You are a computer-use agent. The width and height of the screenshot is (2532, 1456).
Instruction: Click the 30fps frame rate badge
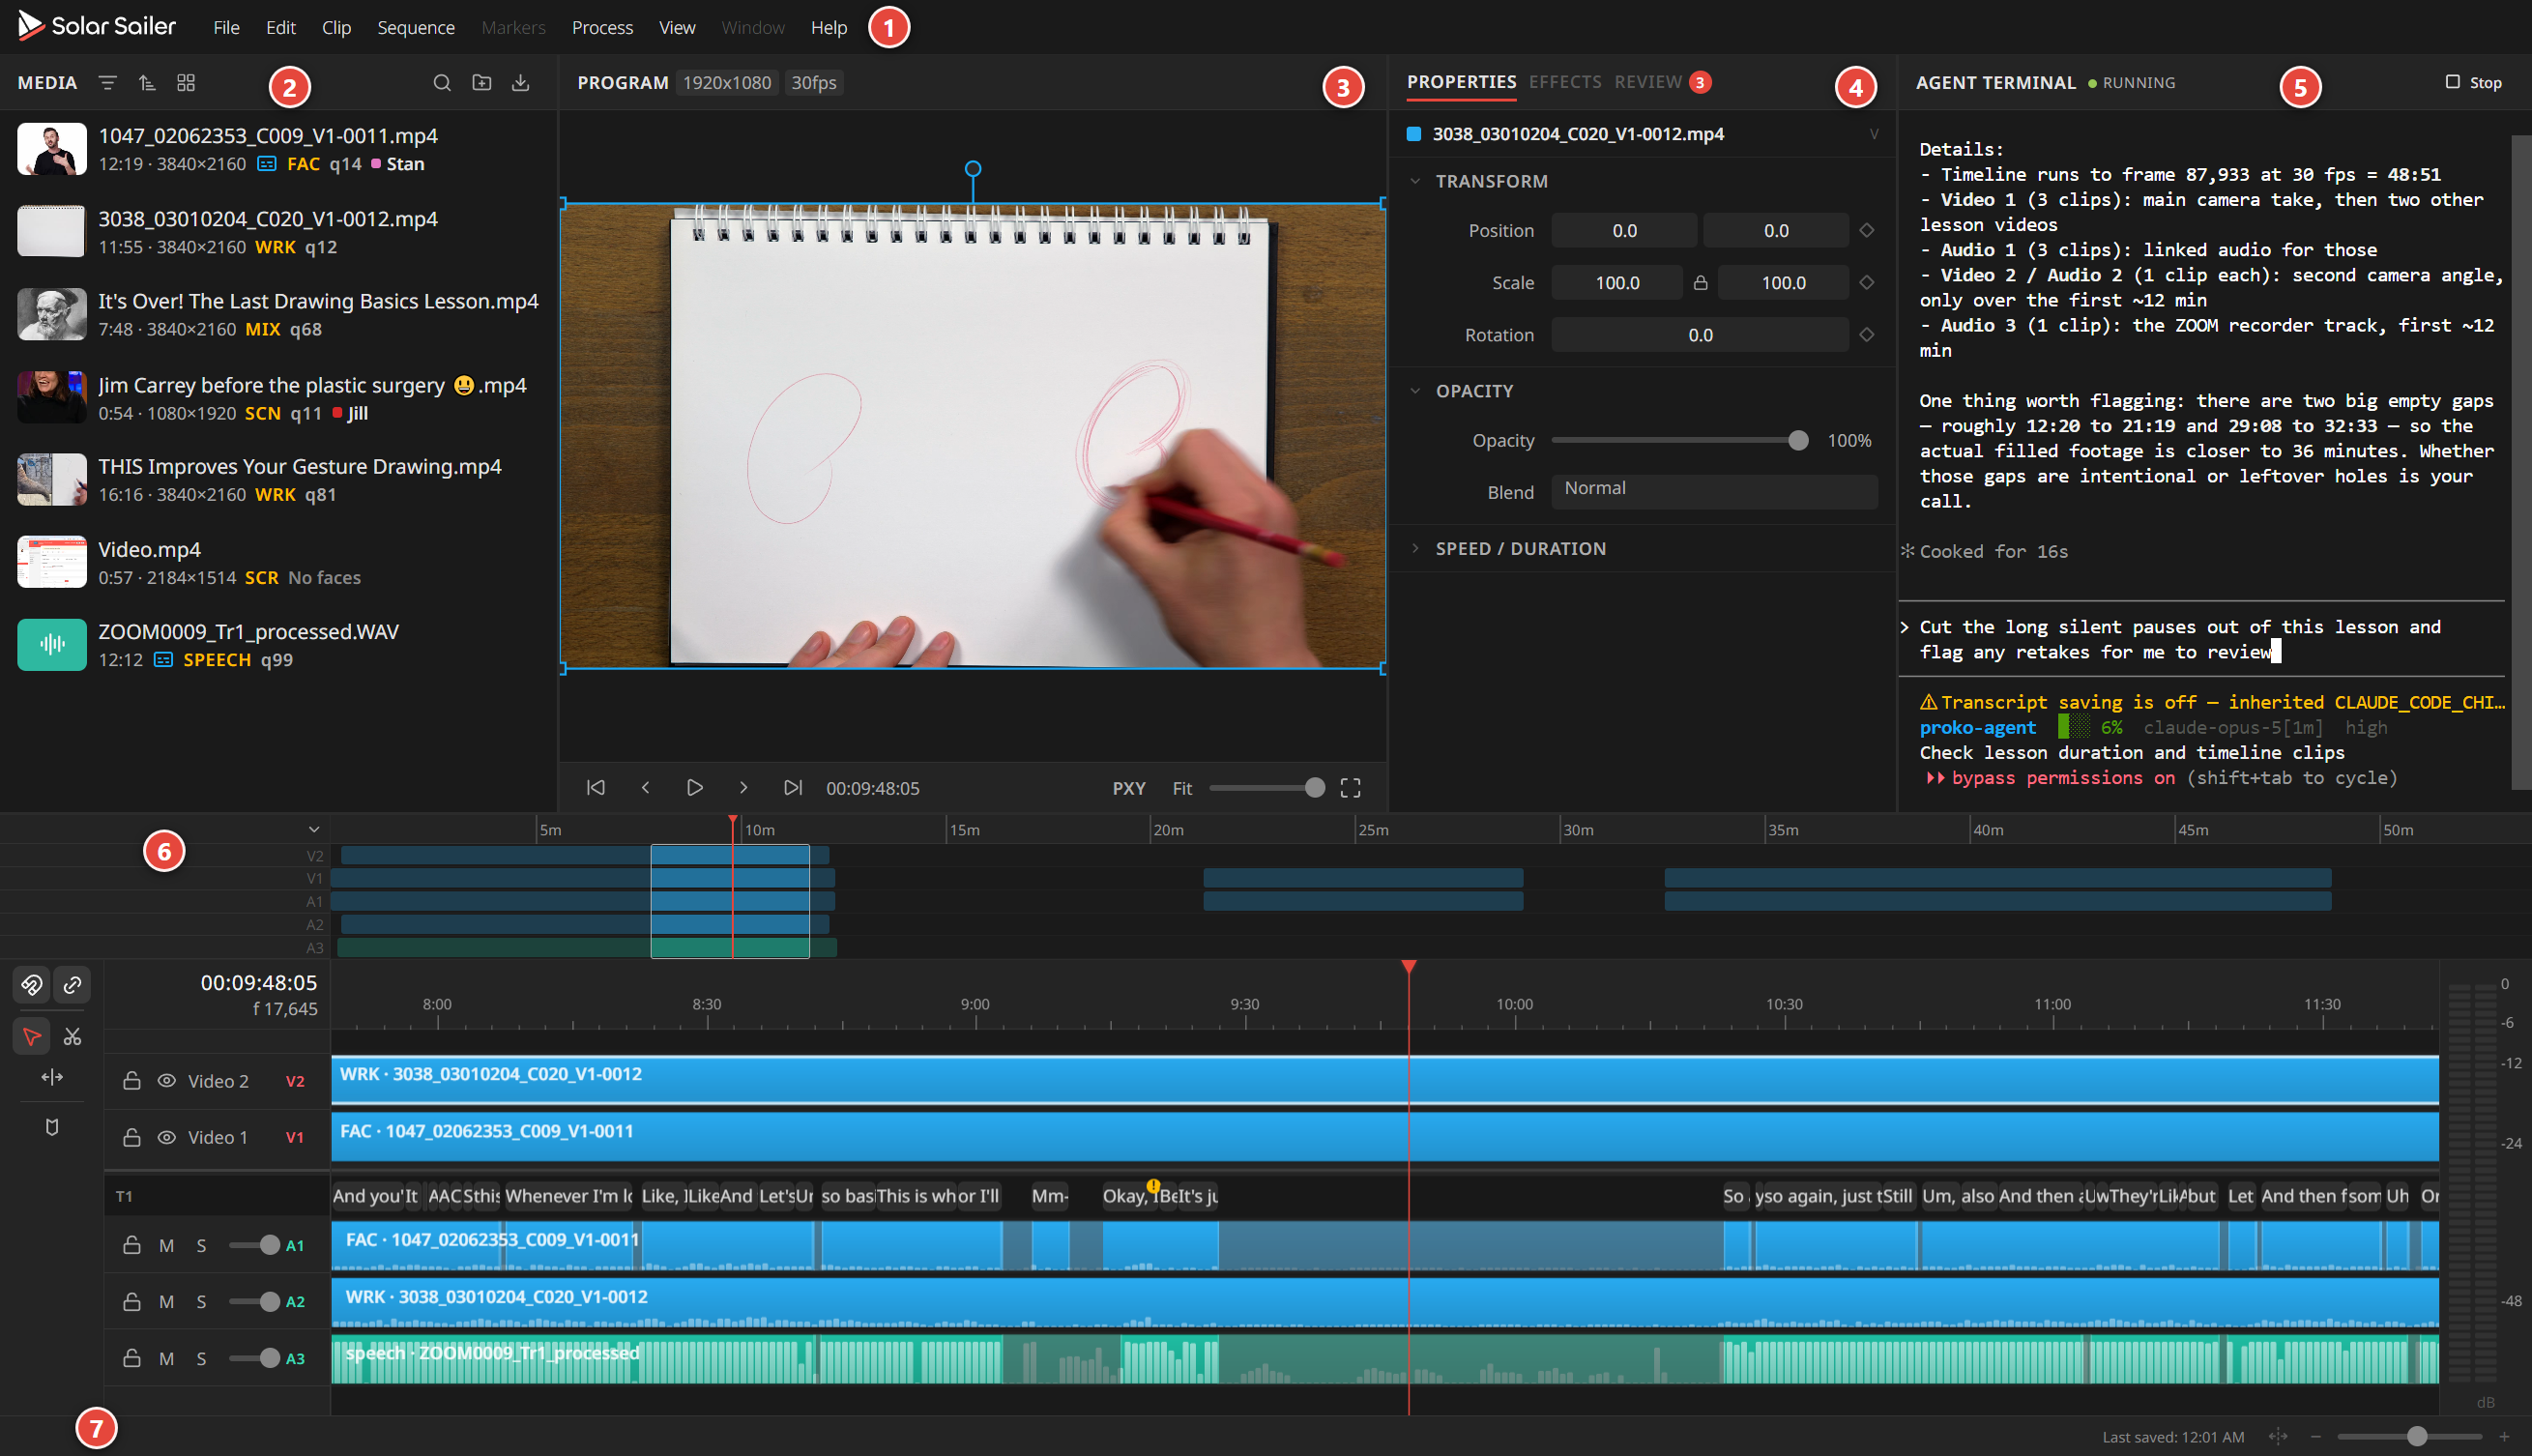point(814,83)
